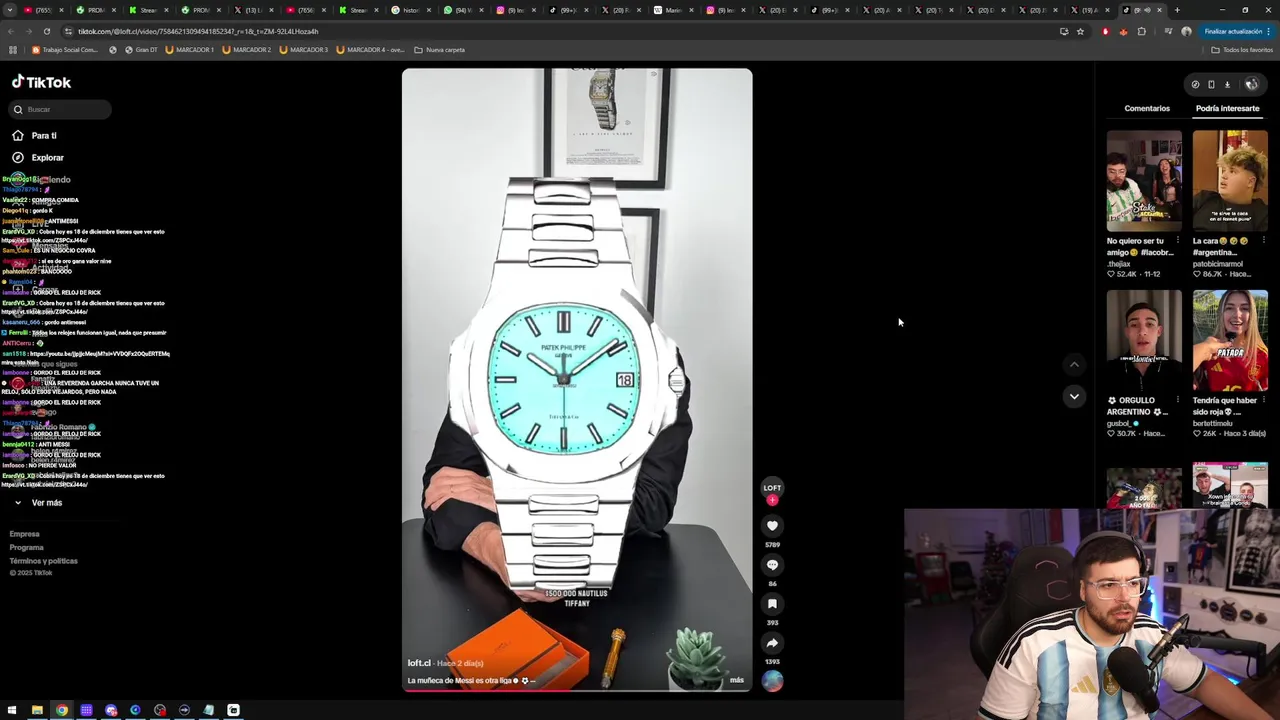Open the Trabajo Social bookmark

click(65, 49)
